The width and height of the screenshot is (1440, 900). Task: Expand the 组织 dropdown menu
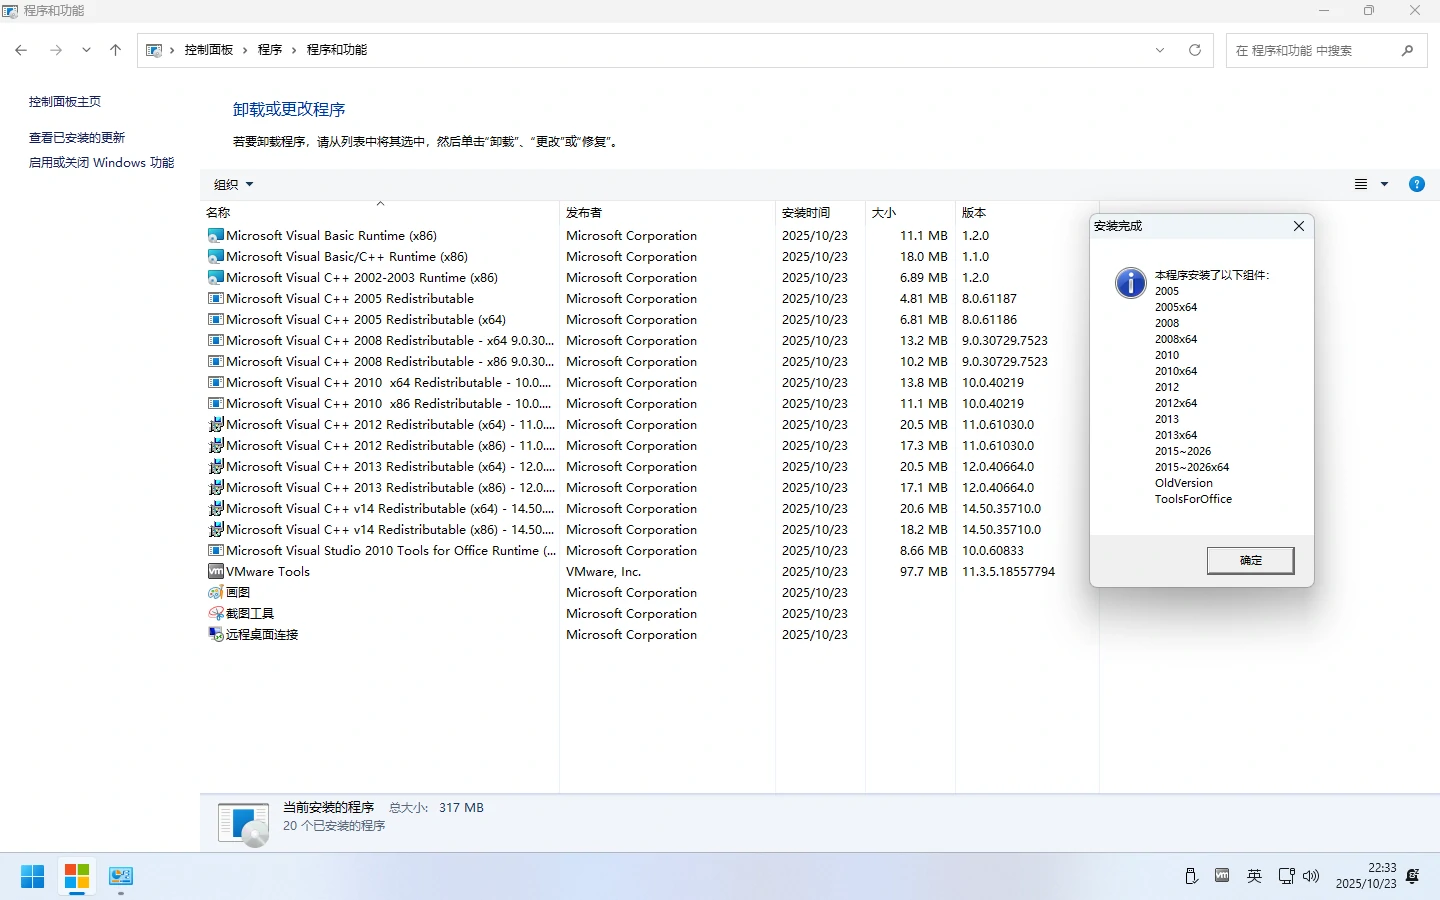(x=233, y=184)
